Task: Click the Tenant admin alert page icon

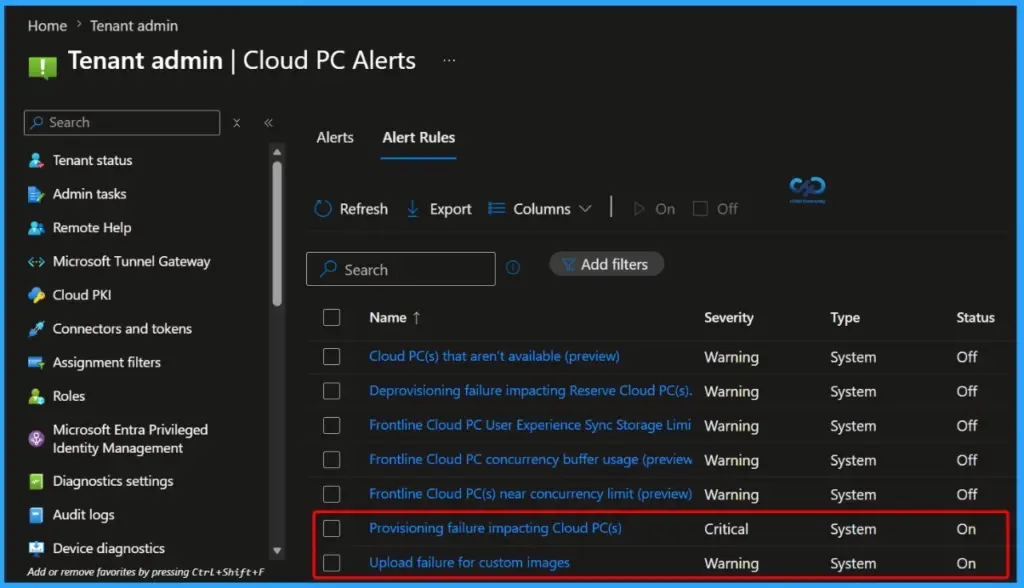Action: (x=42, y=67)
